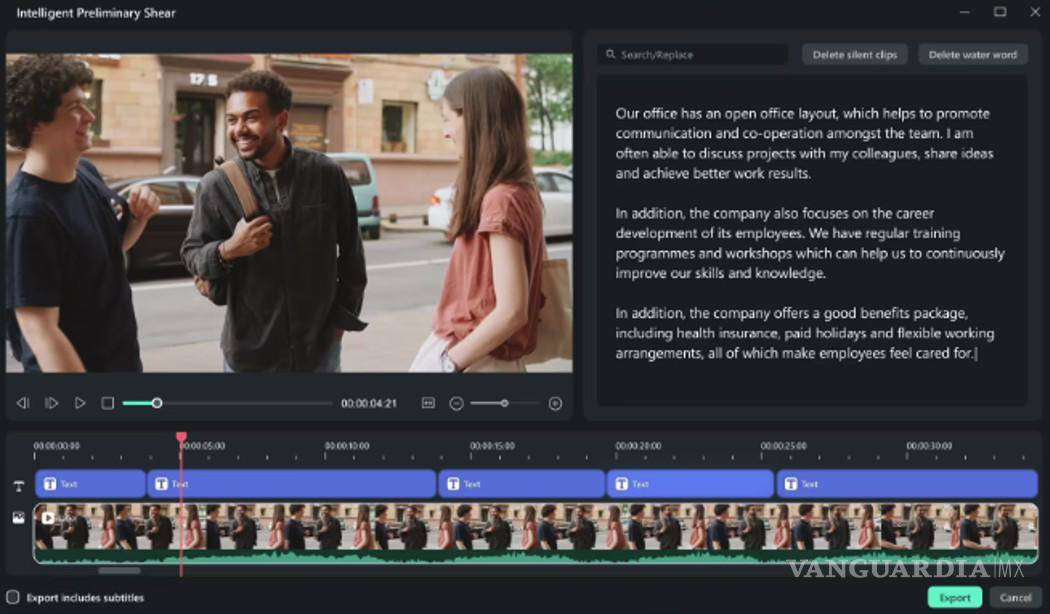Click the Stop playback icon
Screen dimensions: 1050x614
pyautogui.click(x=108, y=403)
